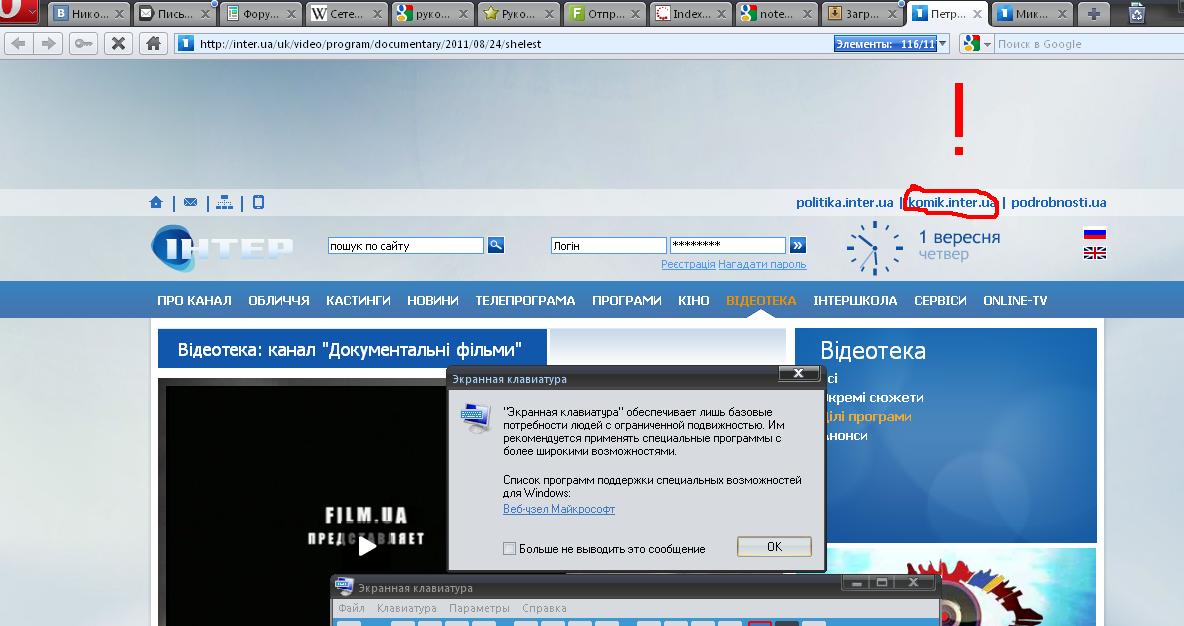This screenshot has width=1184, height=626.
Task: Close the 'Нико...' VK tab
Action: (x=119, y=14)
